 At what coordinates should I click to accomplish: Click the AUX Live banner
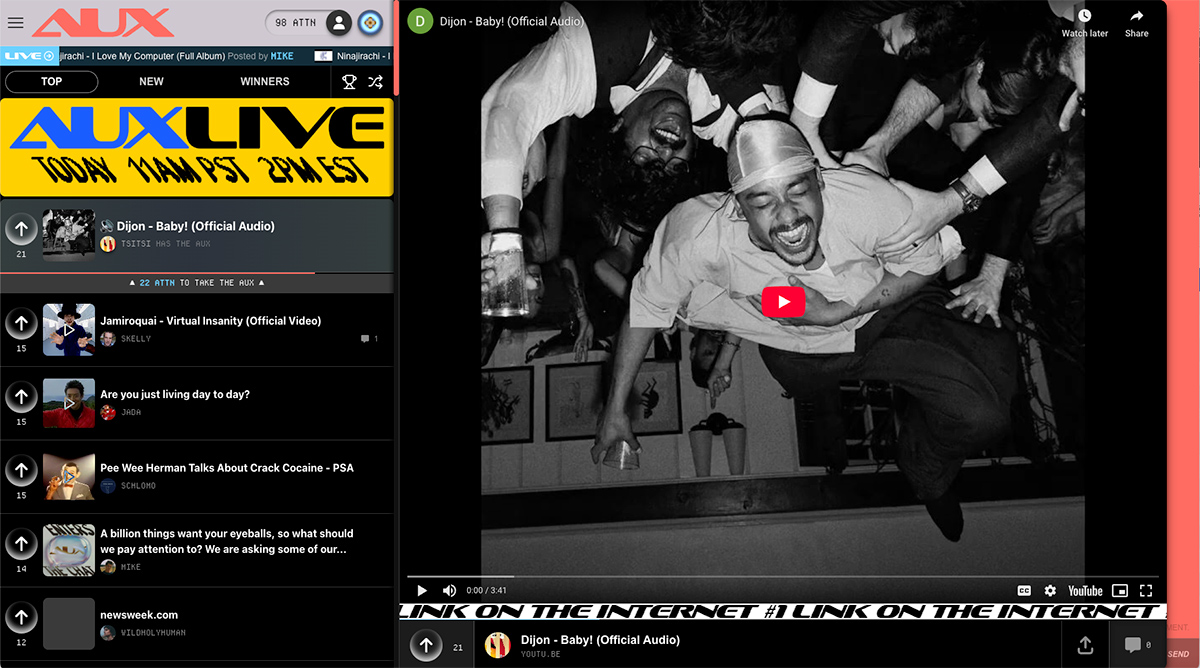coord(197,147)
